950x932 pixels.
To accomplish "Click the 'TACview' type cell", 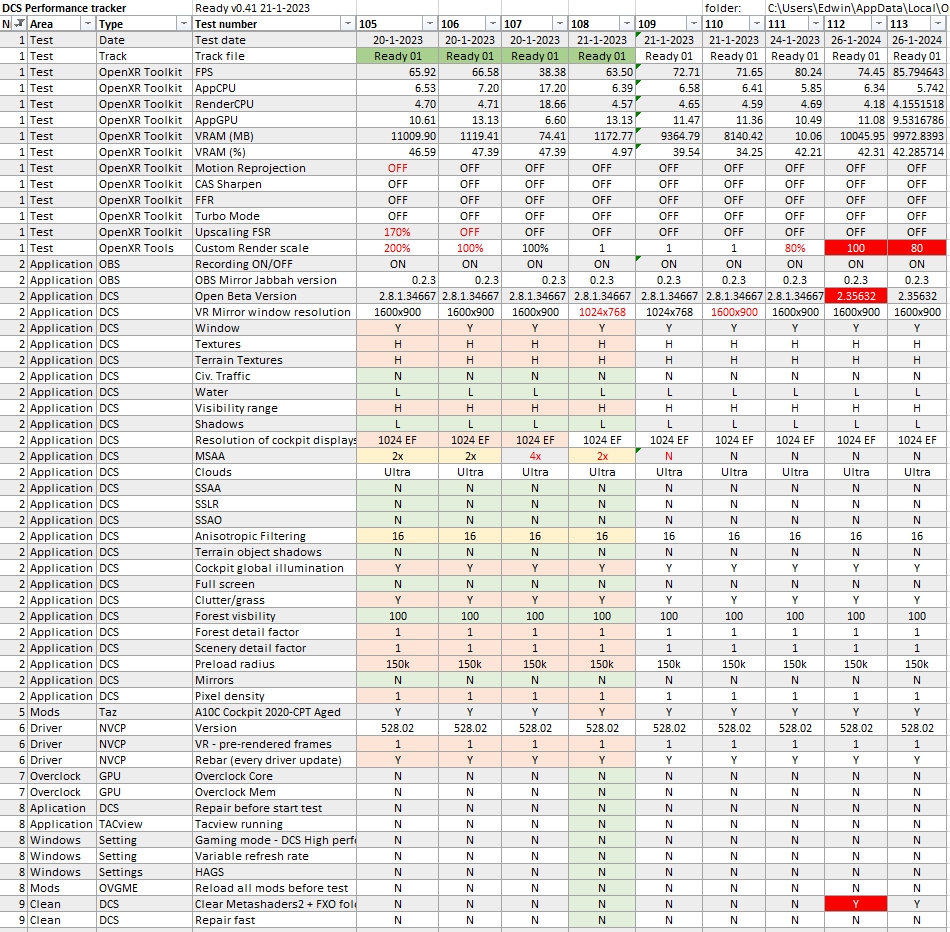I will (x=144, y=824).
